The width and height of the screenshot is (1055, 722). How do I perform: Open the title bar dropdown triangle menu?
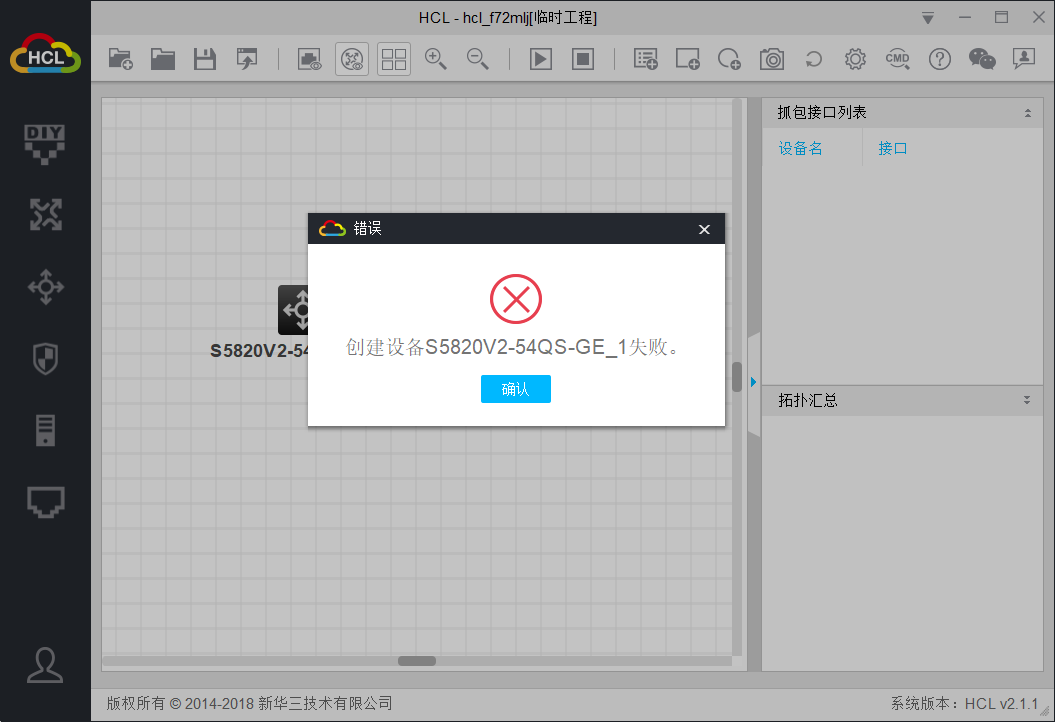click(928, 18)
